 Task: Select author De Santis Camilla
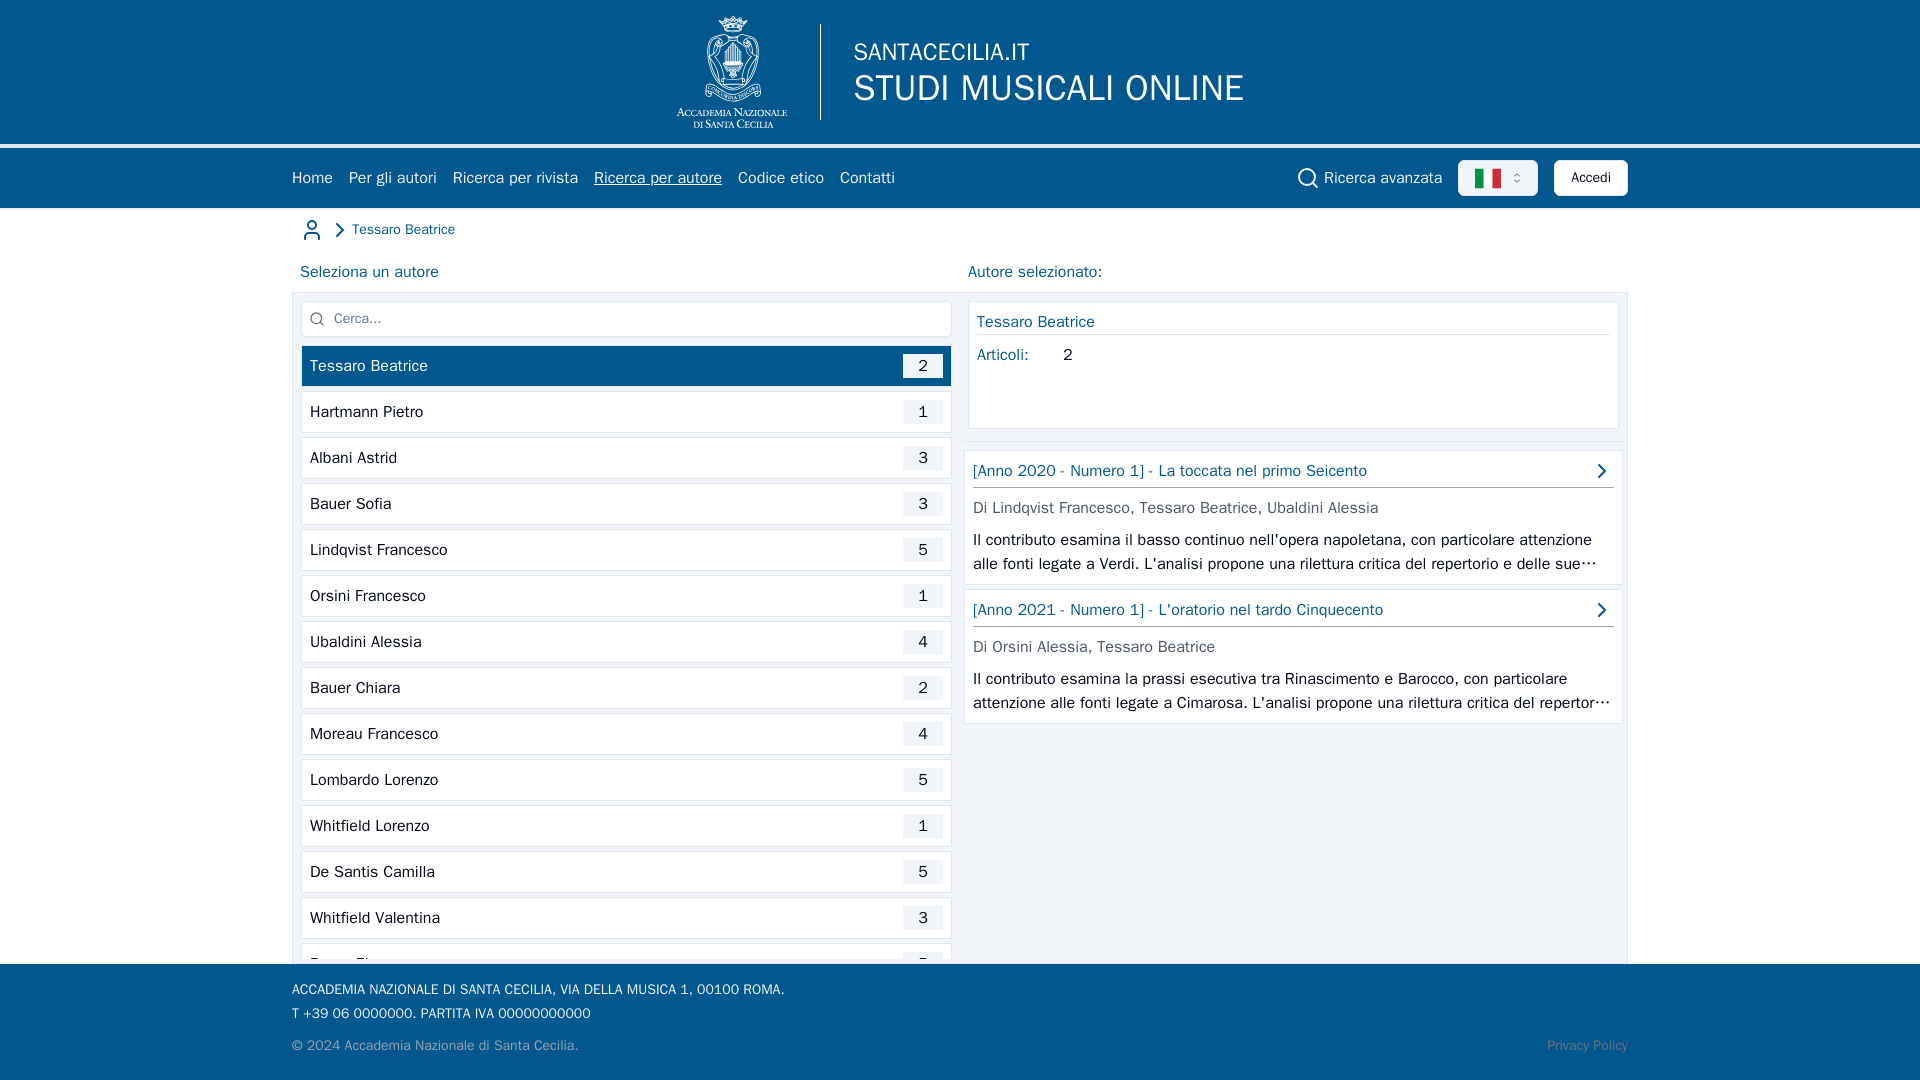click(626, 872)
